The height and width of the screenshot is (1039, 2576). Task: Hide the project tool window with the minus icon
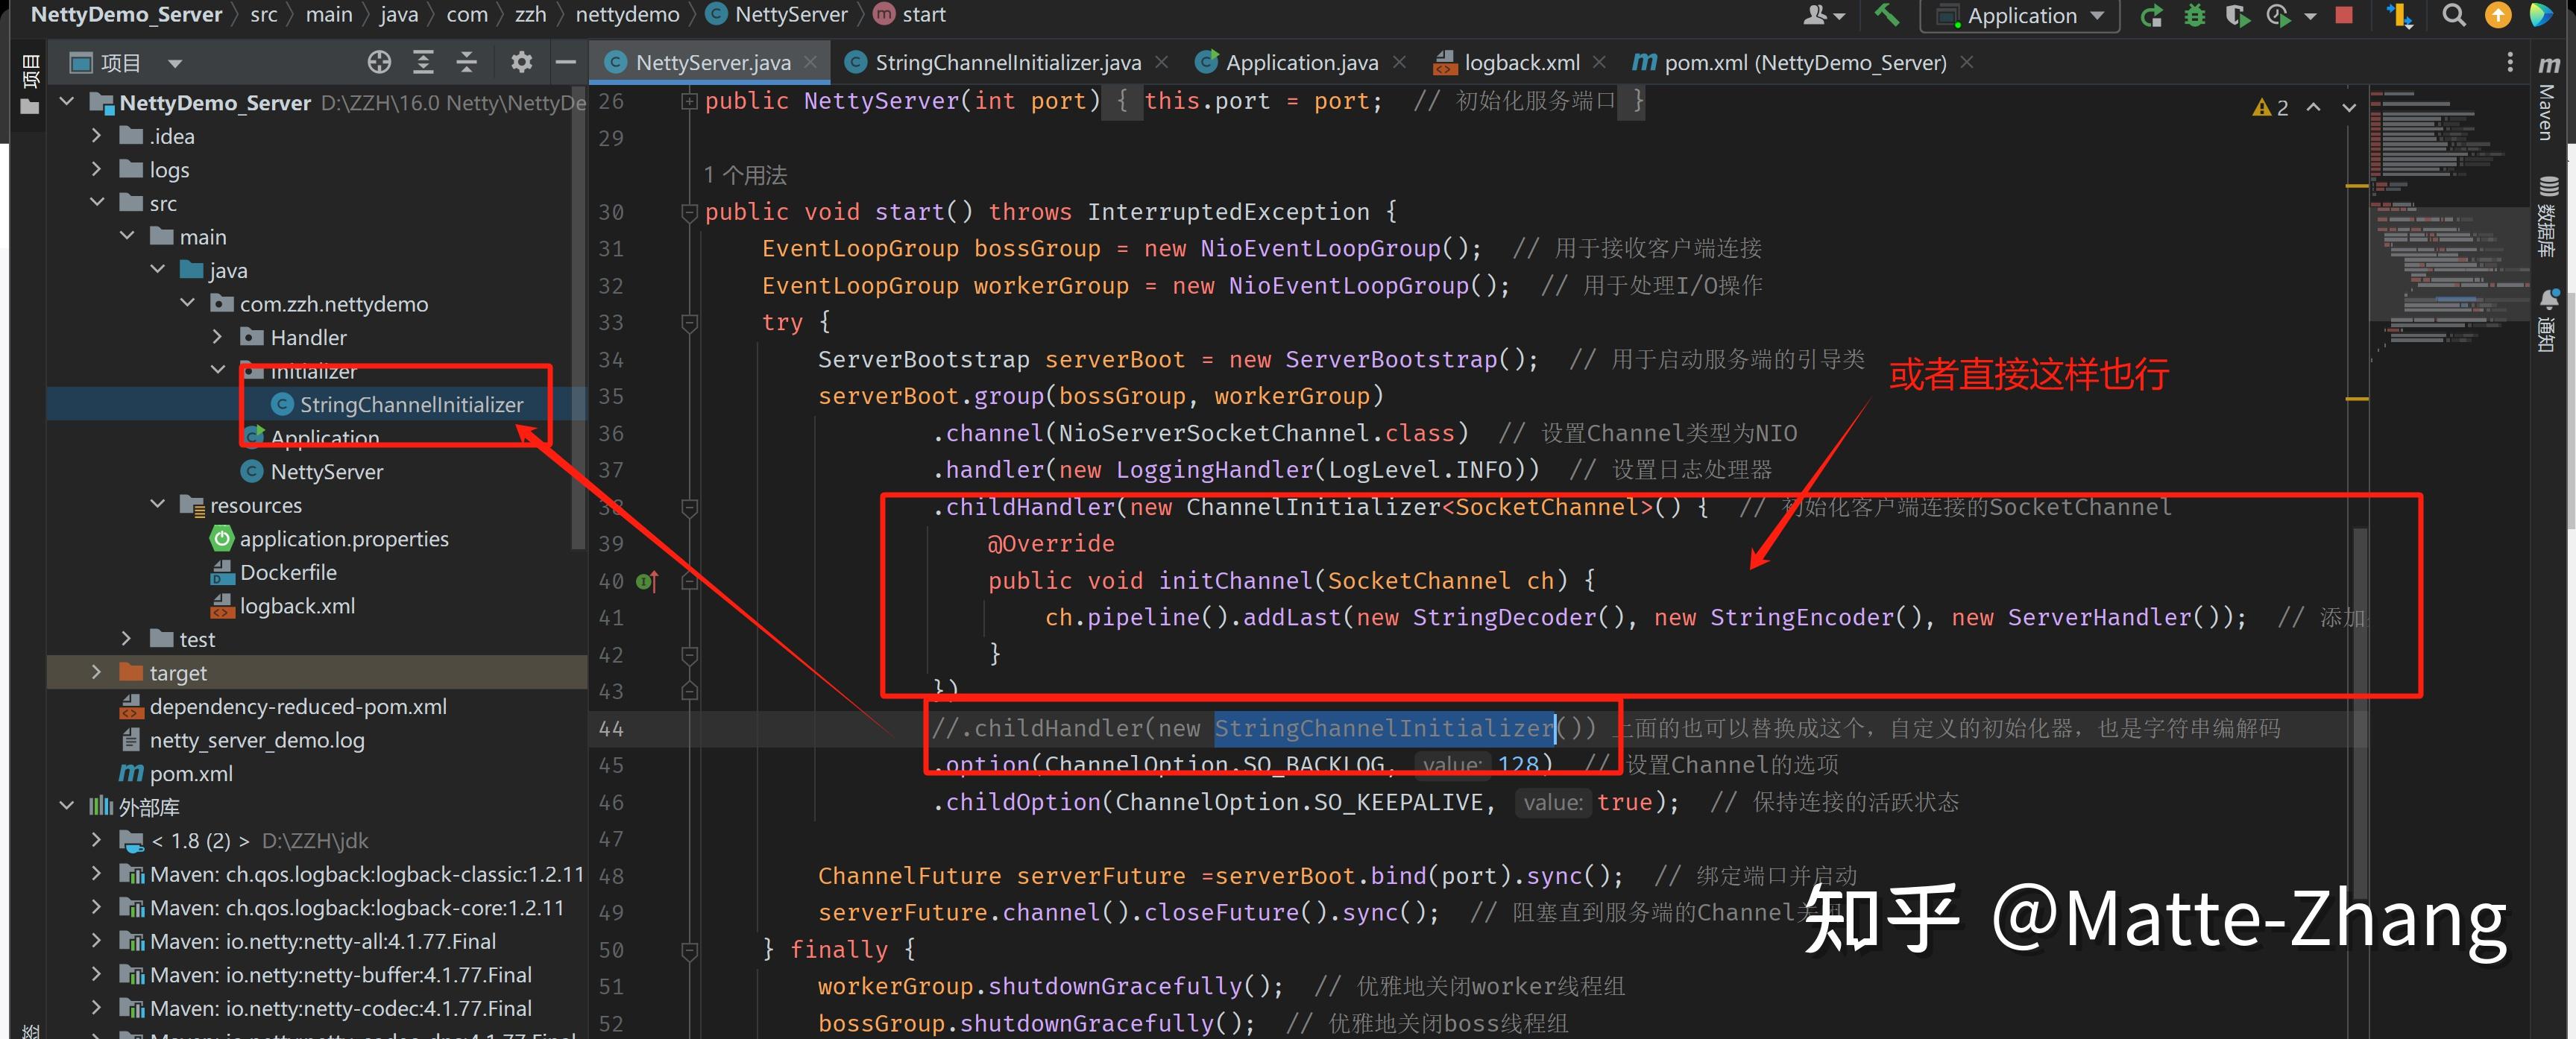(x=565, y=62)
